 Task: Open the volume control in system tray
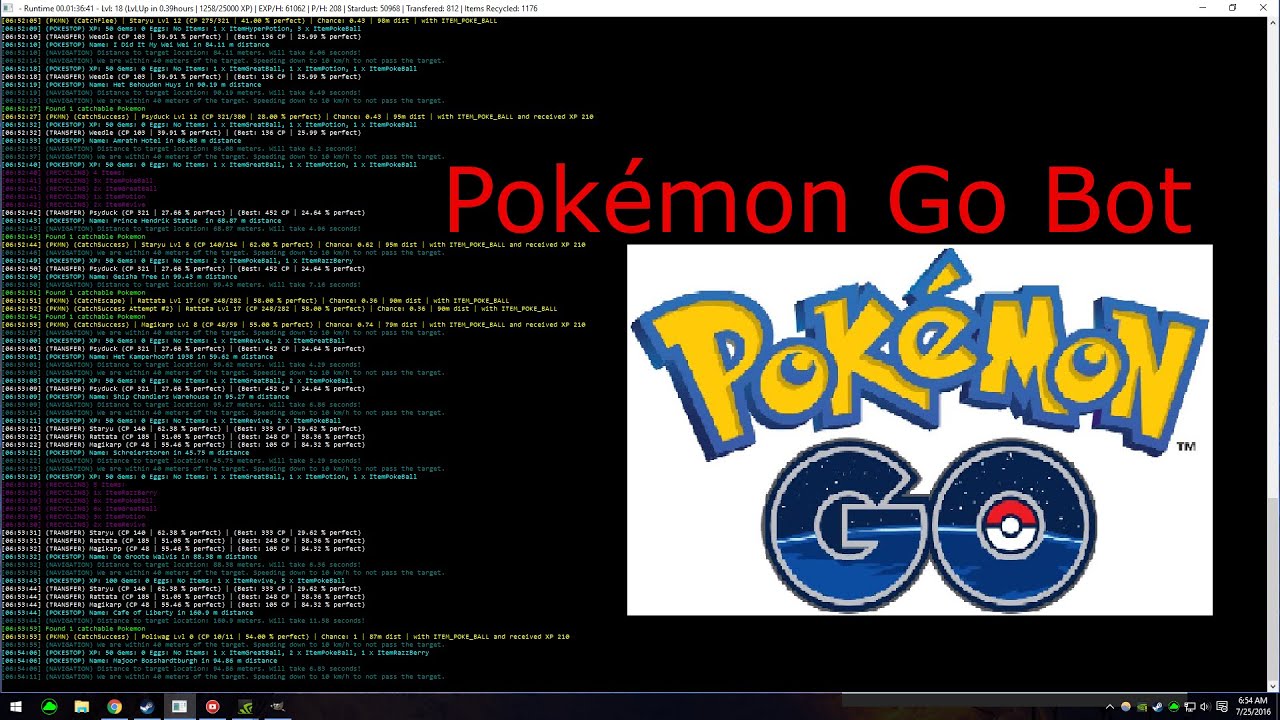(1205, 707)
